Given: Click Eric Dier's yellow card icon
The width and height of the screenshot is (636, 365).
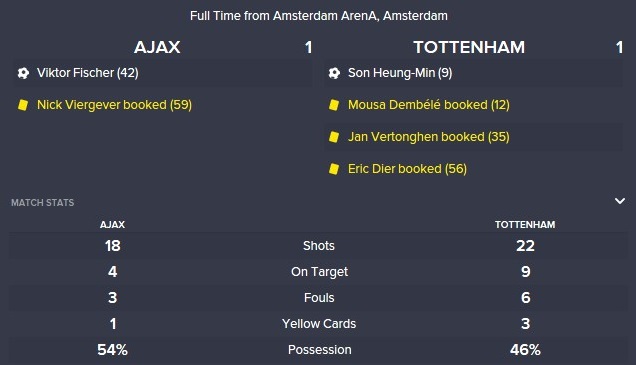Looking at the screenshot, I should point(334,169).
